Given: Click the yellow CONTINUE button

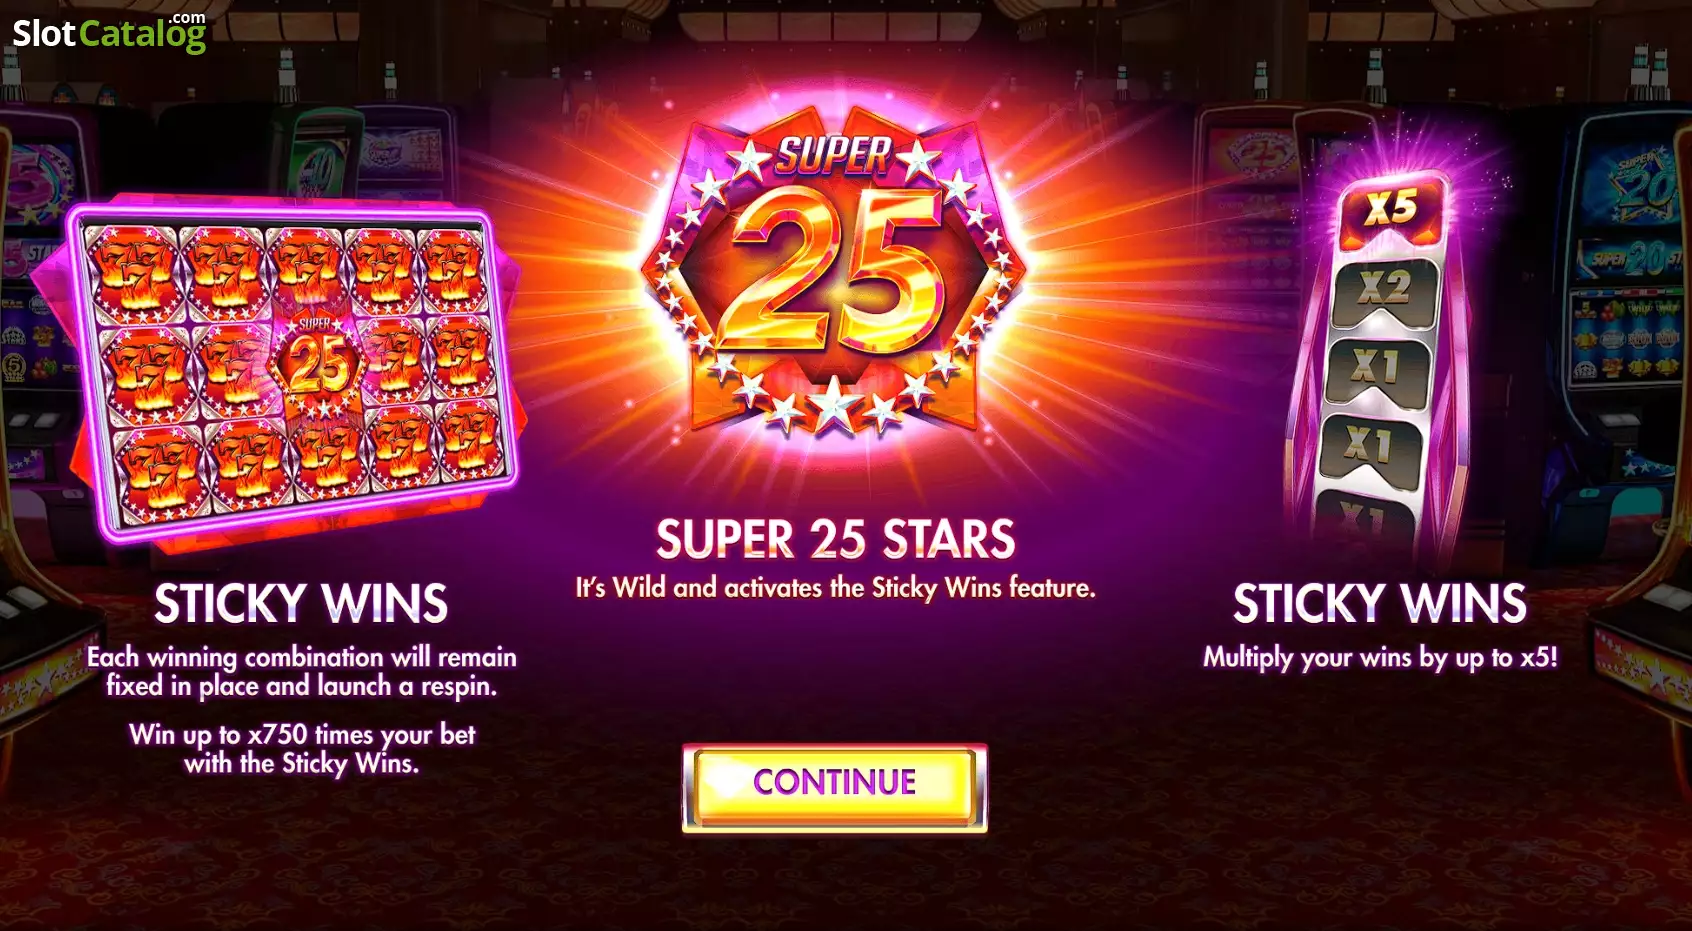Looking at the screenshot, I should [834, 788].
